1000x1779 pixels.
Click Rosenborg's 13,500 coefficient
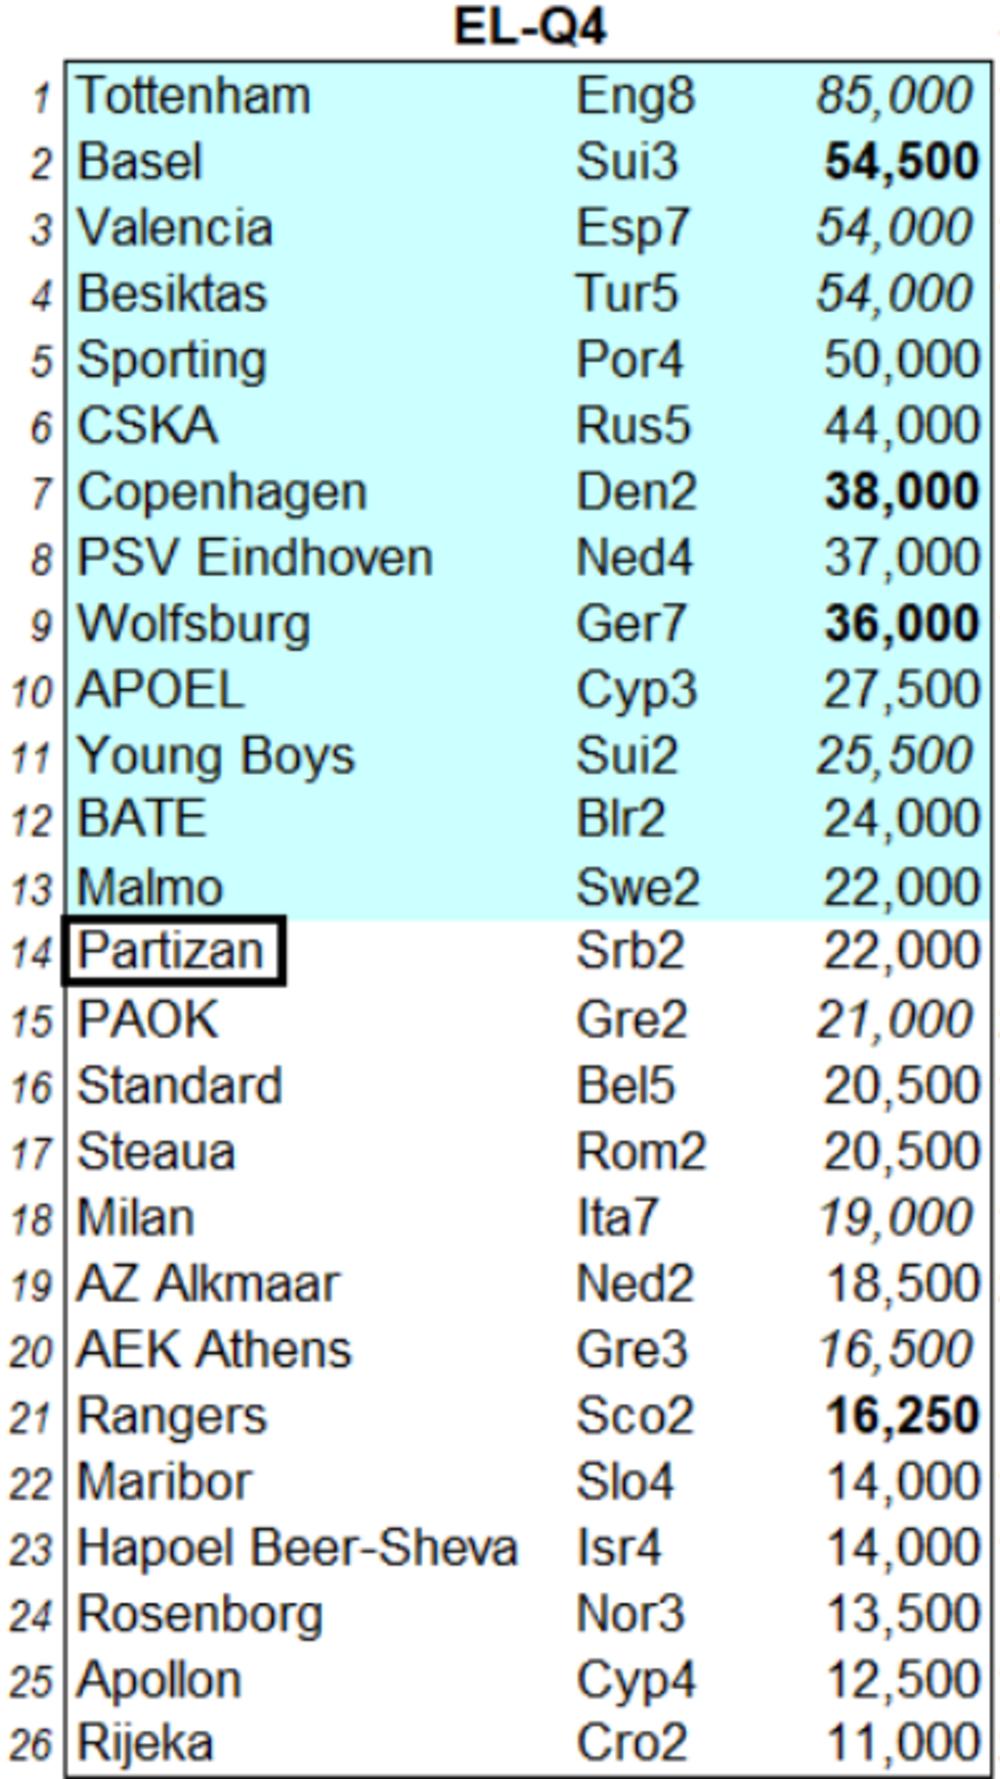pos(900,1614)
